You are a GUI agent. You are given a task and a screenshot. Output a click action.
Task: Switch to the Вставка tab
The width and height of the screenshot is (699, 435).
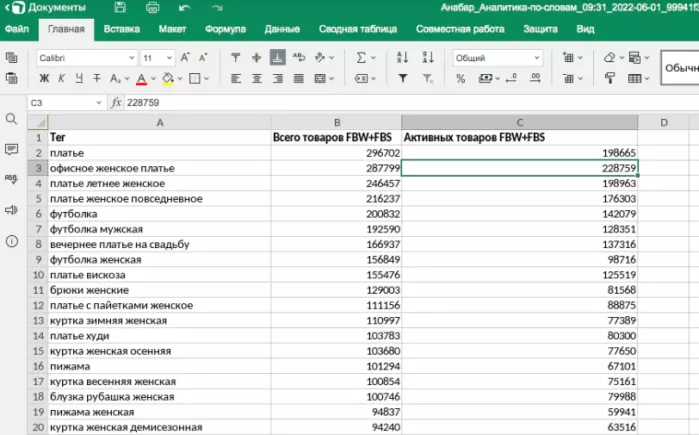[121, 30]
